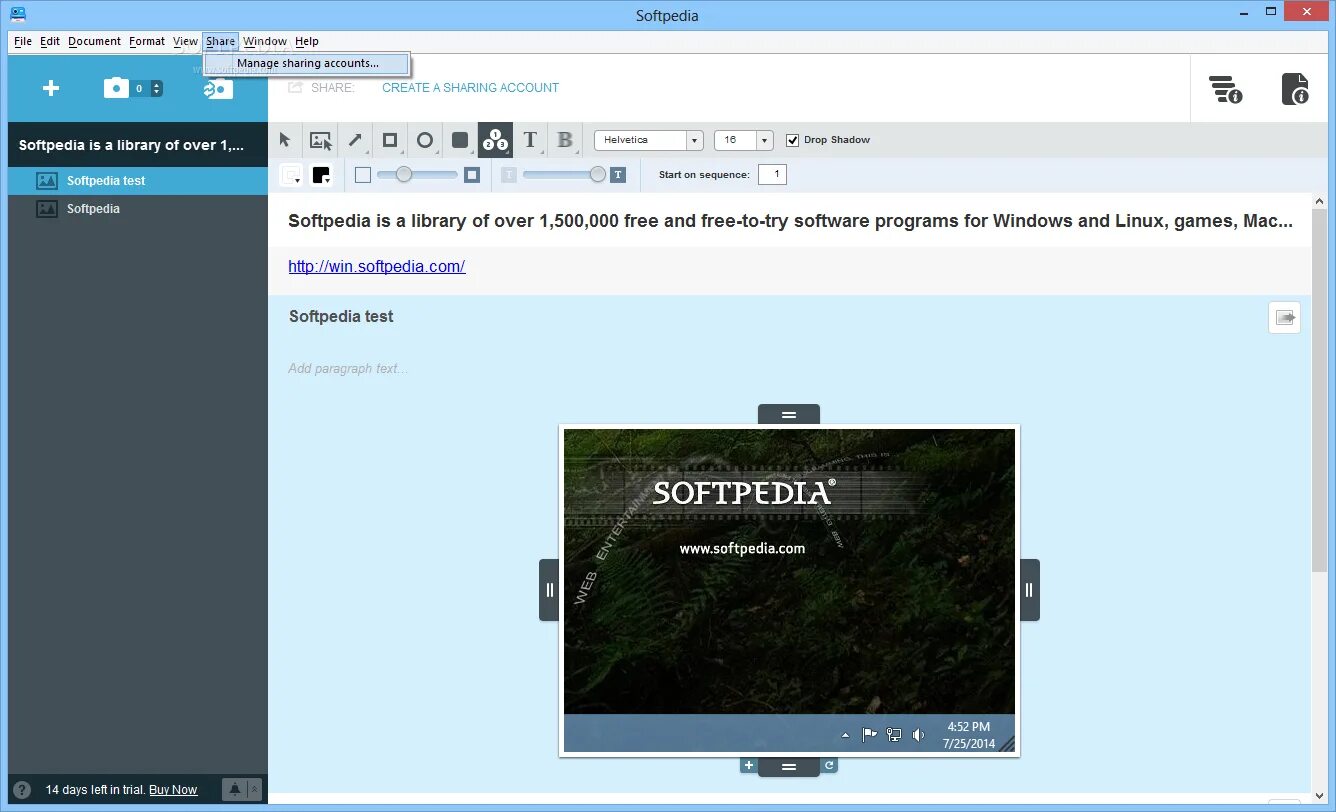Select the circle annotation tool
This screenshot has height=812, width=1336.
pyautogui.click(x=425, y=140)
